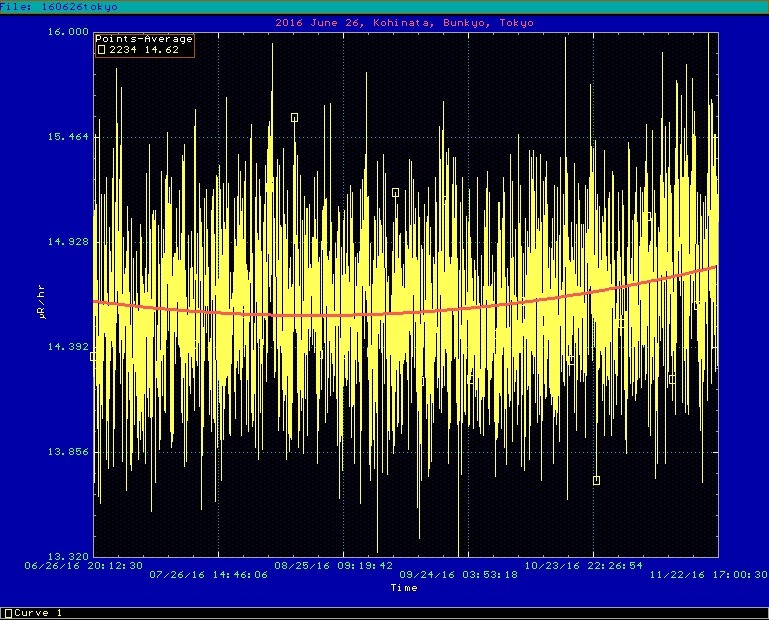769x620 pixels.
Task: Click the chart title mentioning Kohinata, Bunkyo, Tokyo
Action: (x=404, y=22)
